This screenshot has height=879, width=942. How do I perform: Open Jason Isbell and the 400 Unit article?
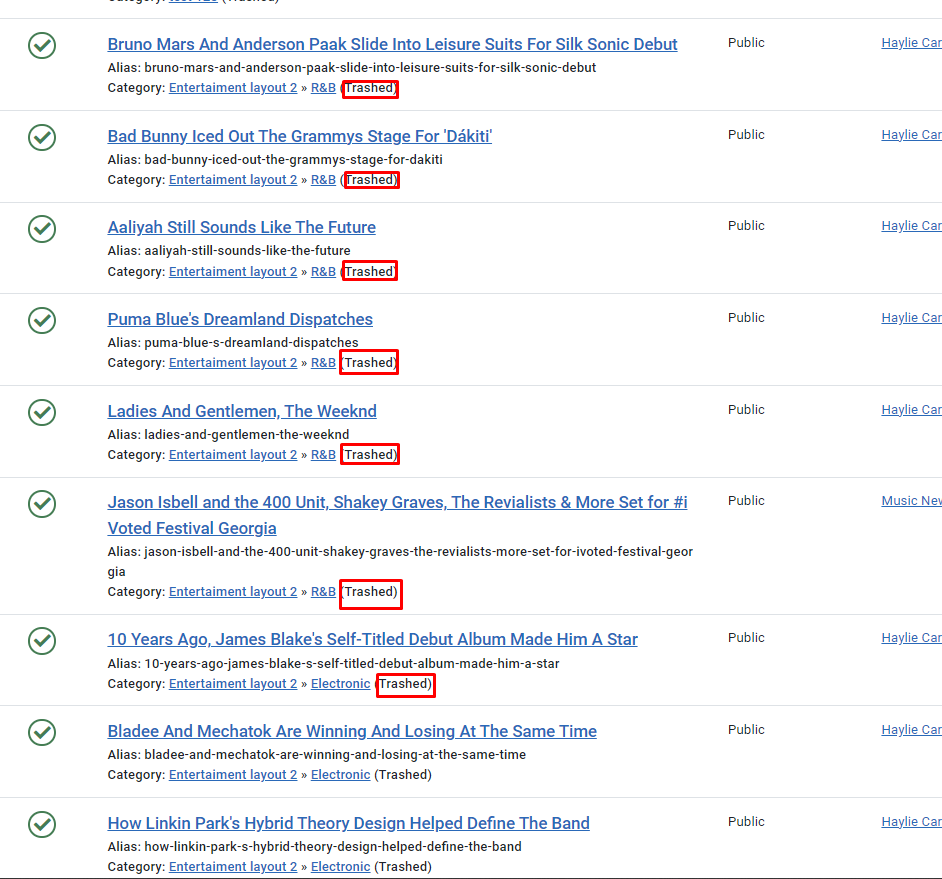397,515
